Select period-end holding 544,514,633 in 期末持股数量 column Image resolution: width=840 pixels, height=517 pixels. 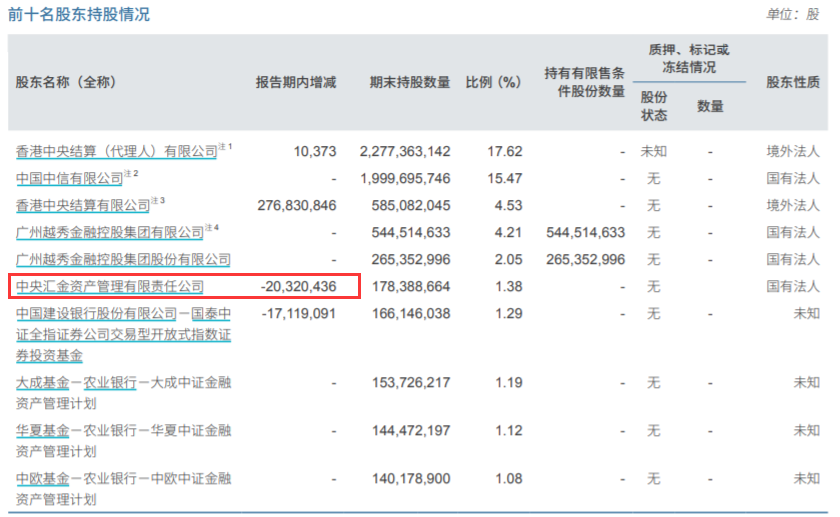[x=411, y=233]
